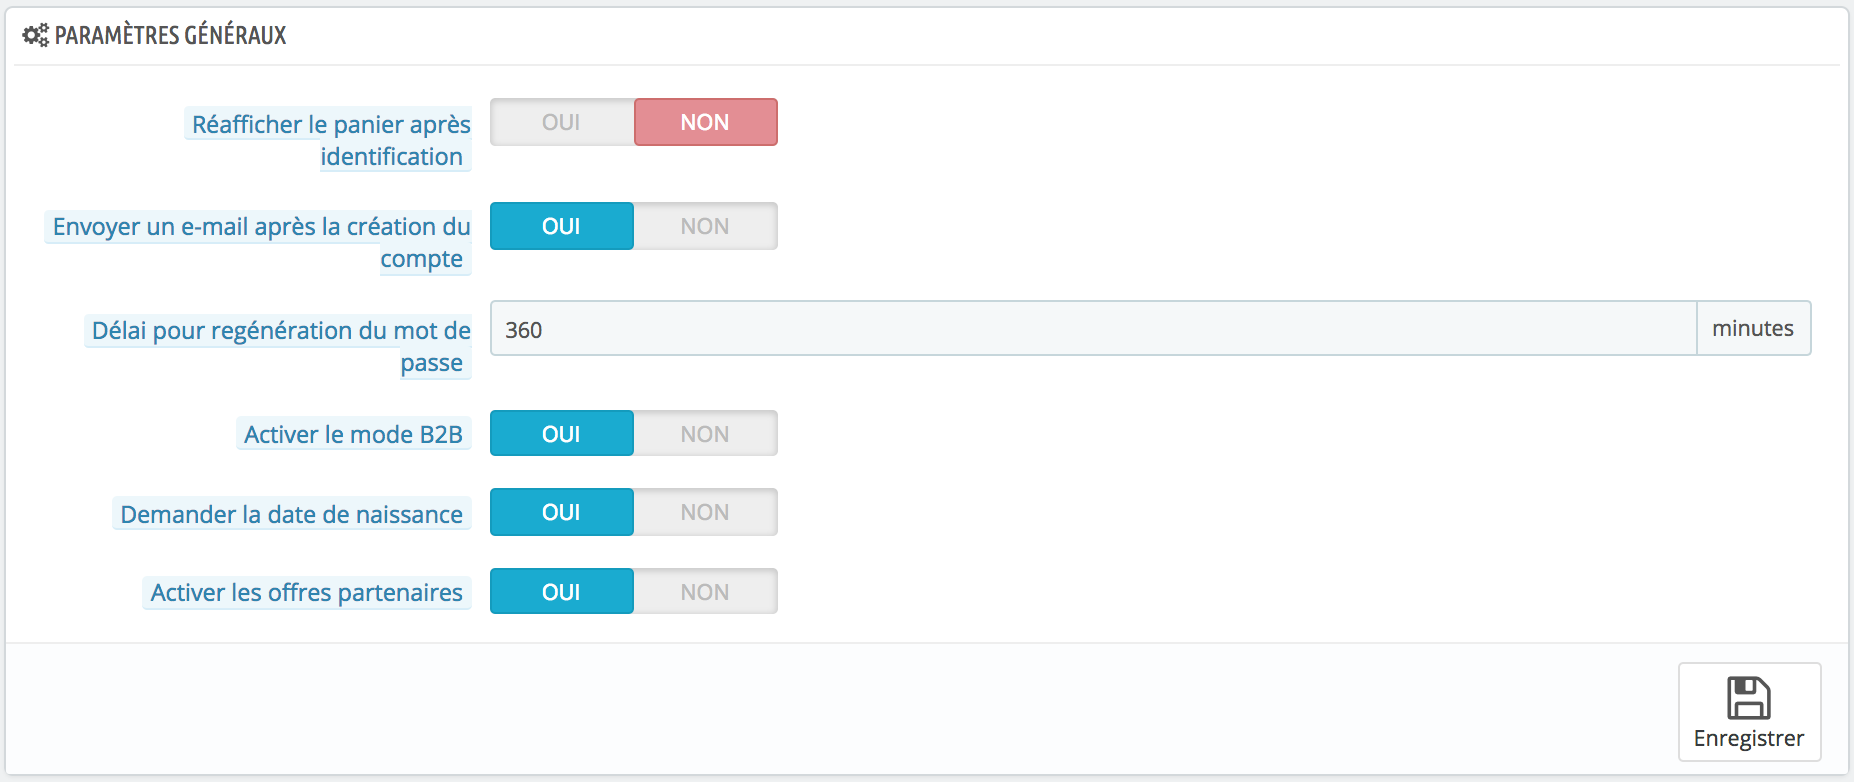Disable offres partenaires with NON
The image size is (1854, 782).
pos(706,591)
